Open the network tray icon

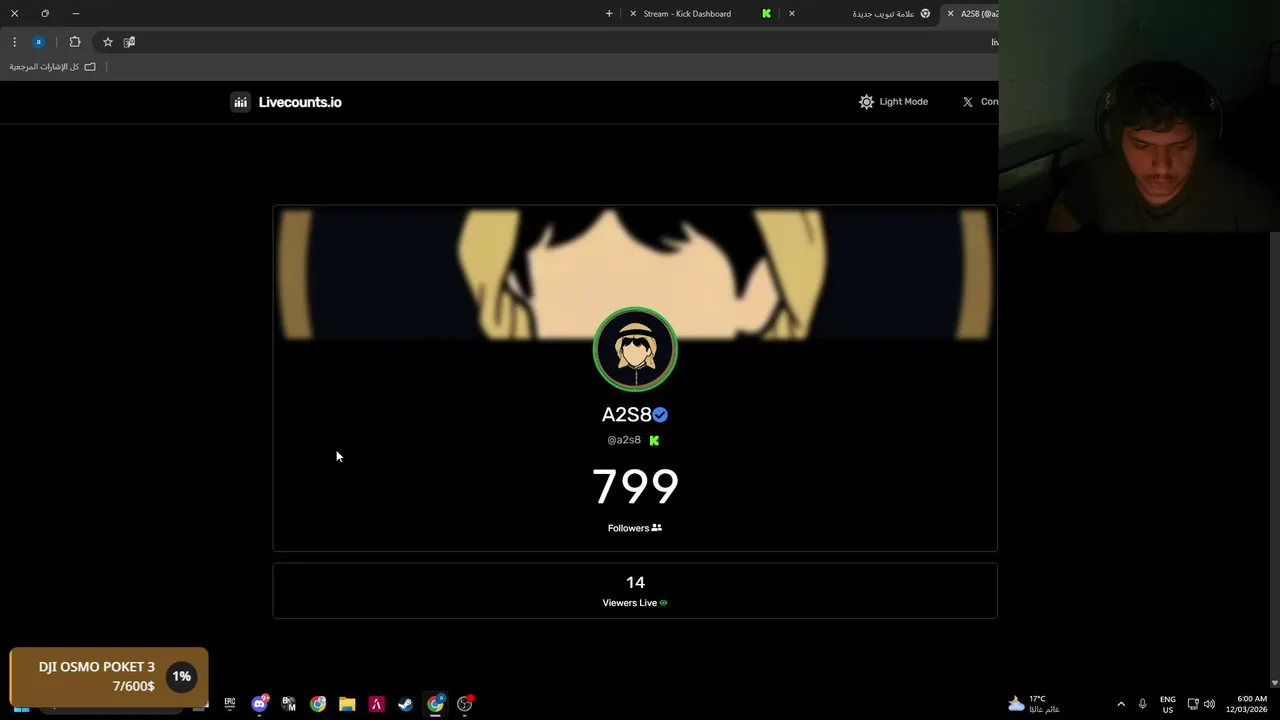[1193, 704]
